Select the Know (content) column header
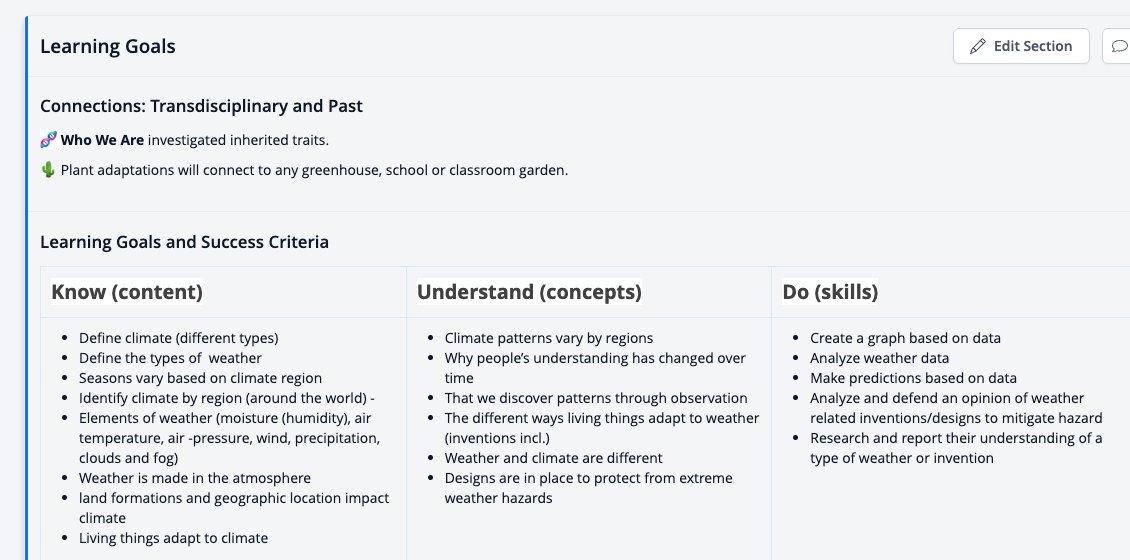Viewport: 1130px width, 560px height. (127, 292)
